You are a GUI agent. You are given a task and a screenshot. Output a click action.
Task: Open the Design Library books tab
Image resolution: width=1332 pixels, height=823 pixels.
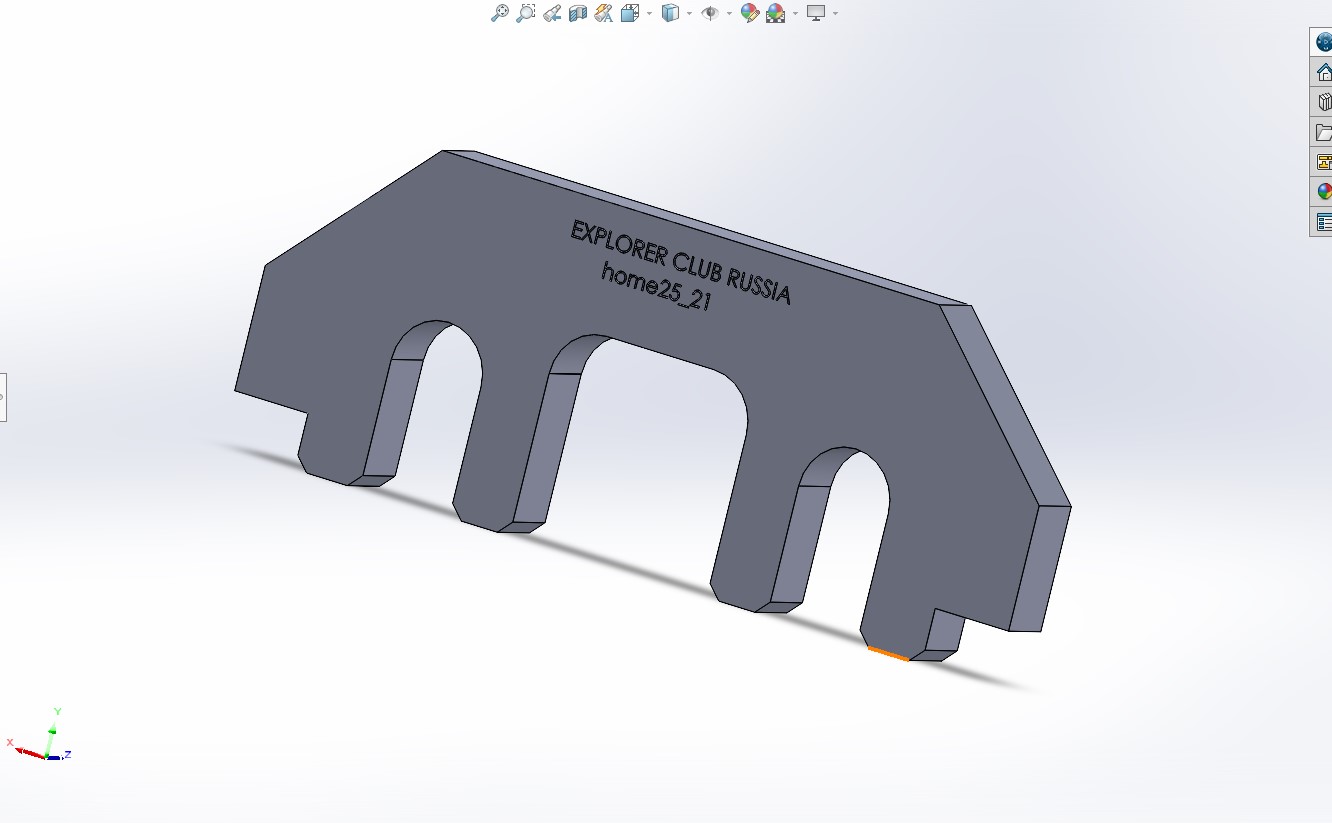point(1322,102)
